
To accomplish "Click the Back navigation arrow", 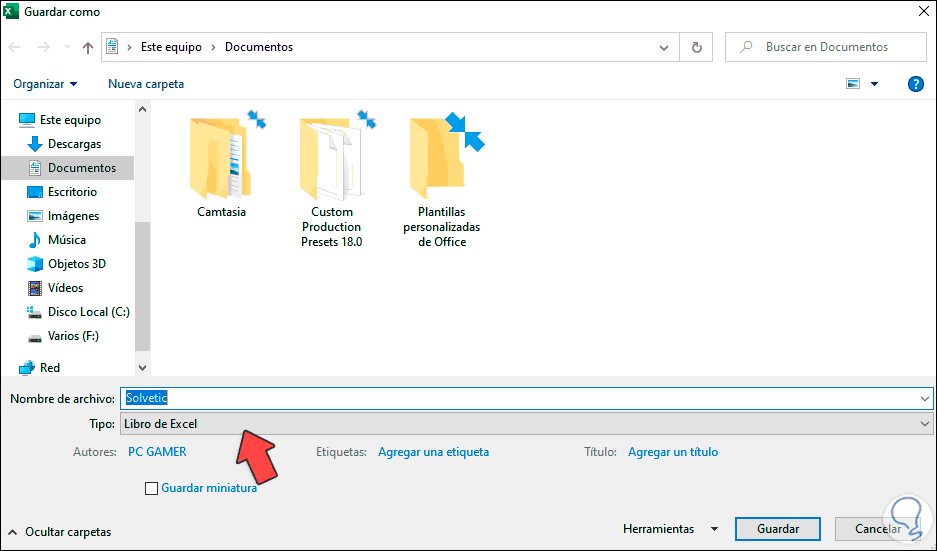I will tap(14, 47).
